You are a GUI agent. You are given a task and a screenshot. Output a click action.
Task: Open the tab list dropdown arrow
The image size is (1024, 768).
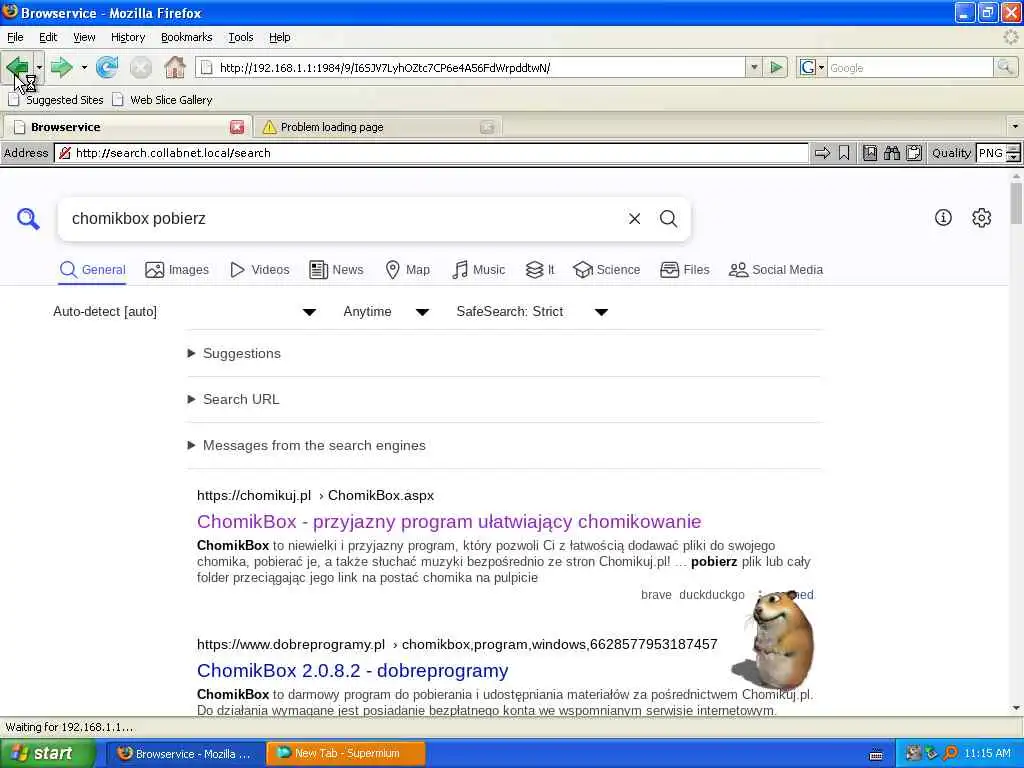pos(1015,126)
